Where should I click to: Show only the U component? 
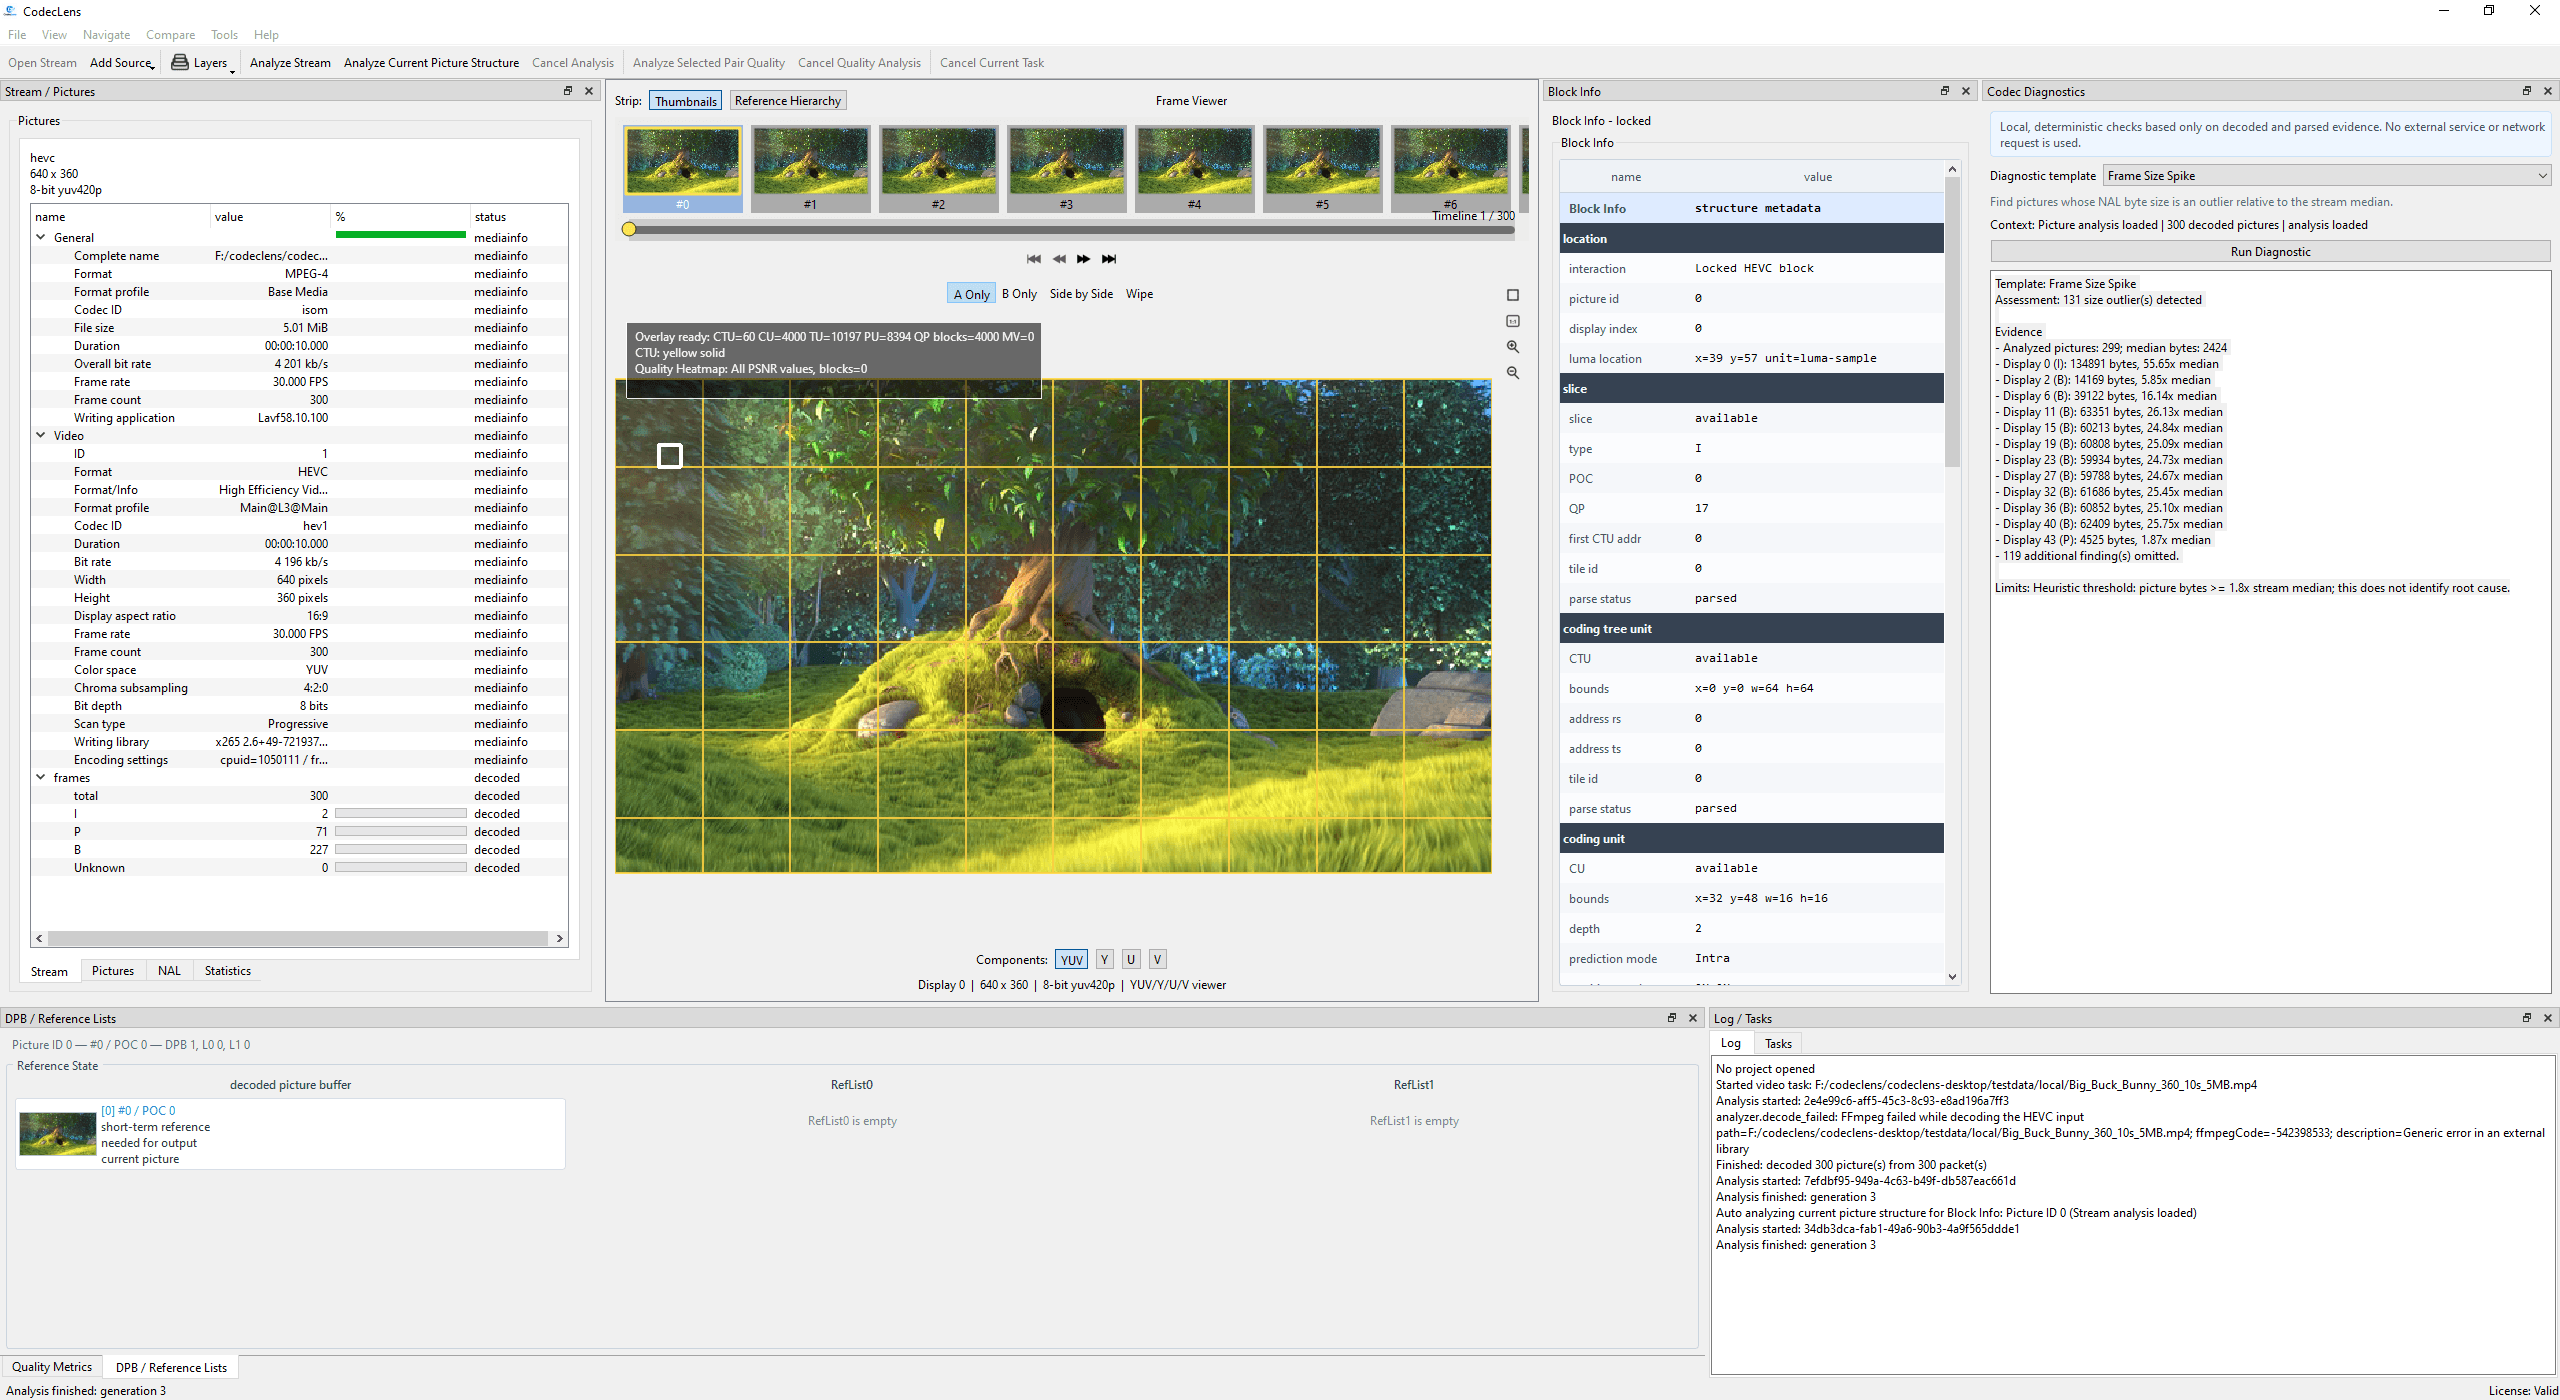click(1131, 960)
